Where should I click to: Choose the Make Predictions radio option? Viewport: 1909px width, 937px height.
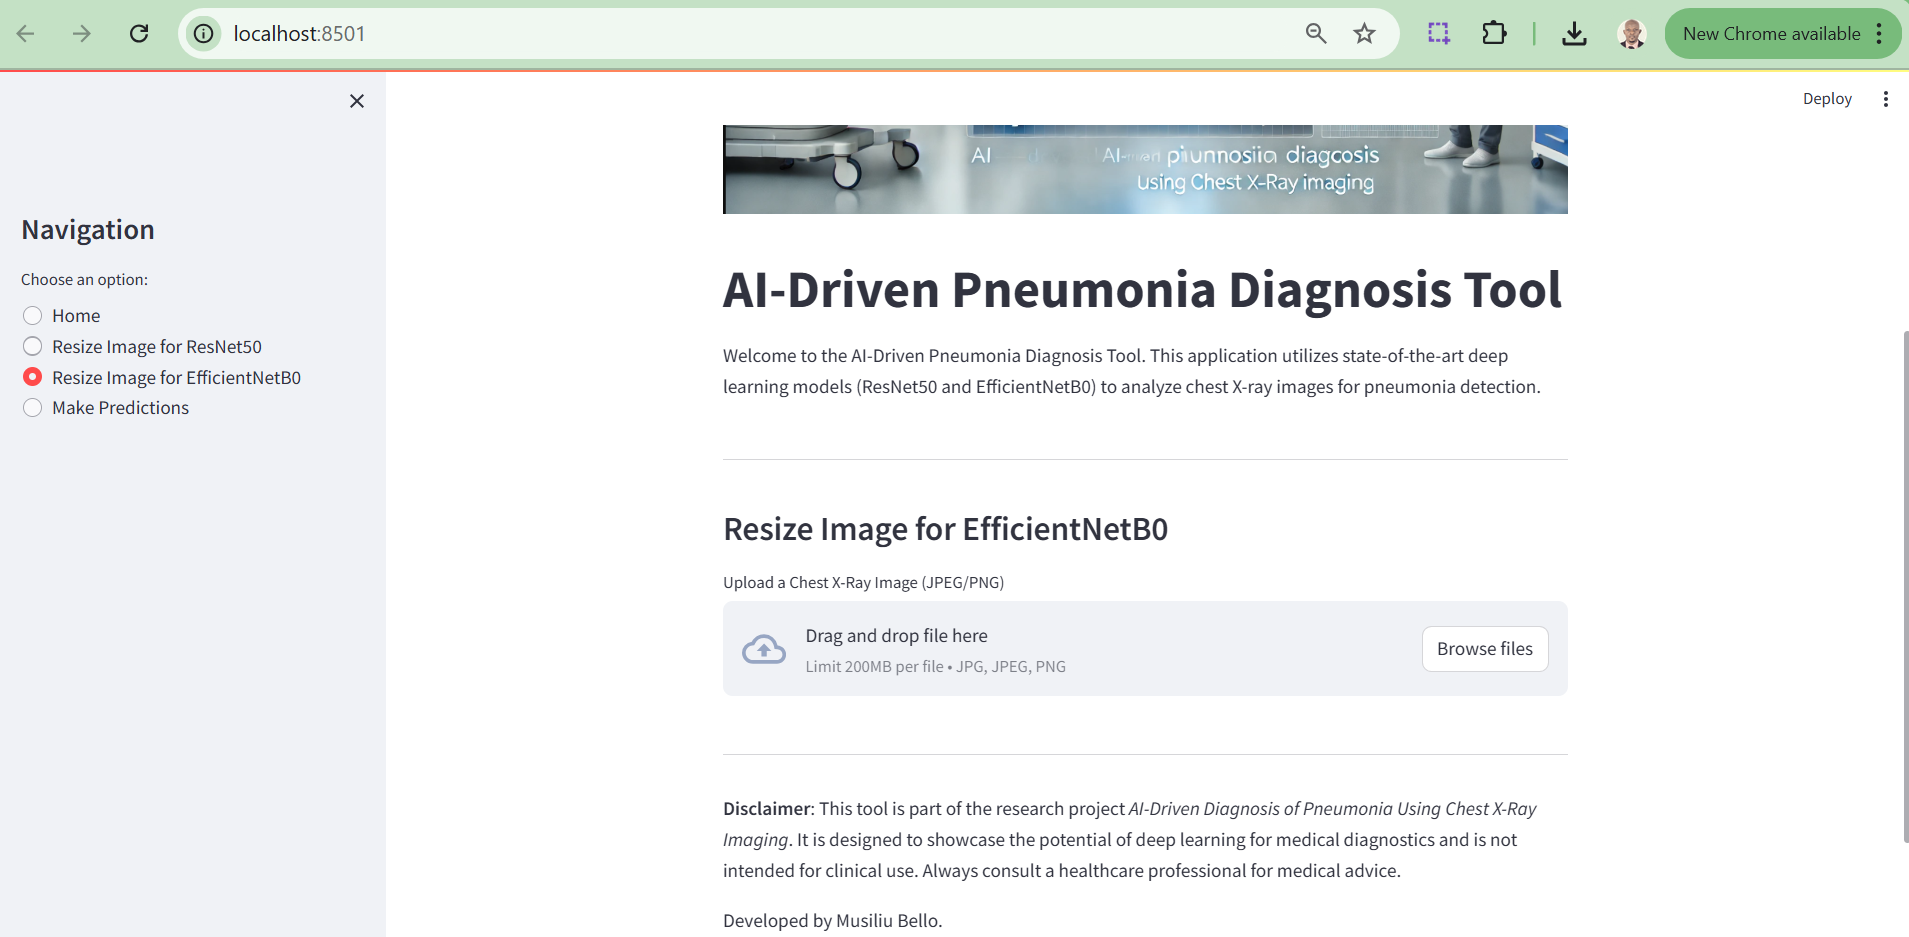(x=33, y=408)
